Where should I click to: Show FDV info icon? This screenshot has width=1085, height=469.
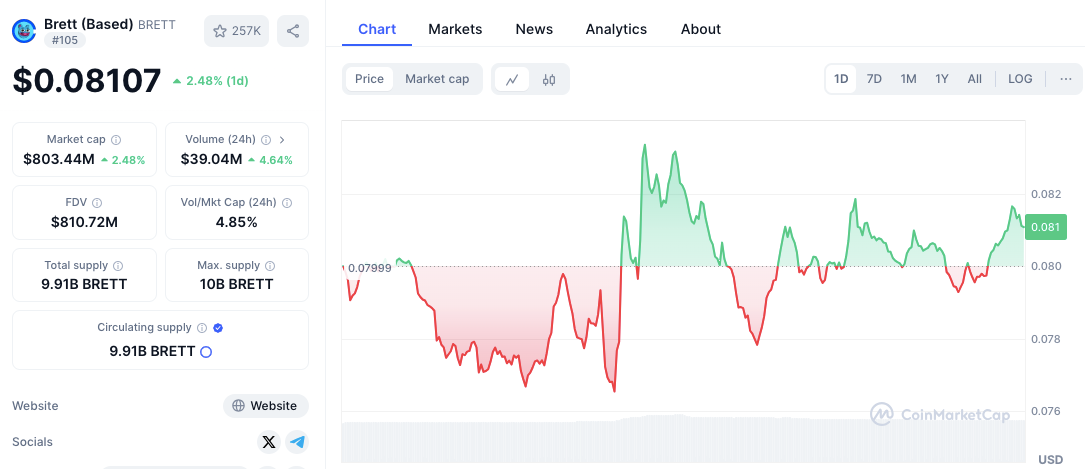[x=97, y=203]
